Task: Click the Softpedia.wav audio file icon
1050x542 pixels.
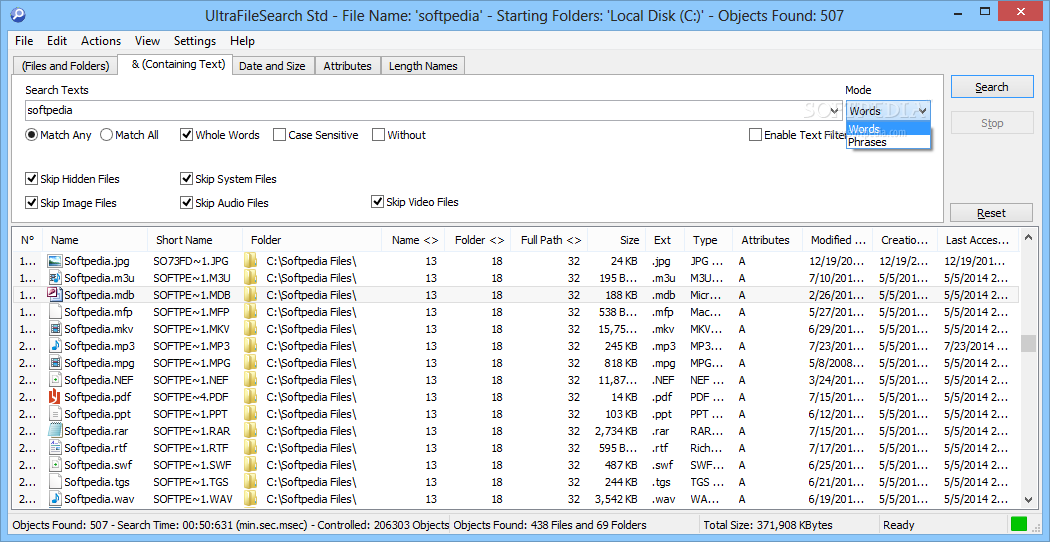Action: click(55, 498)
